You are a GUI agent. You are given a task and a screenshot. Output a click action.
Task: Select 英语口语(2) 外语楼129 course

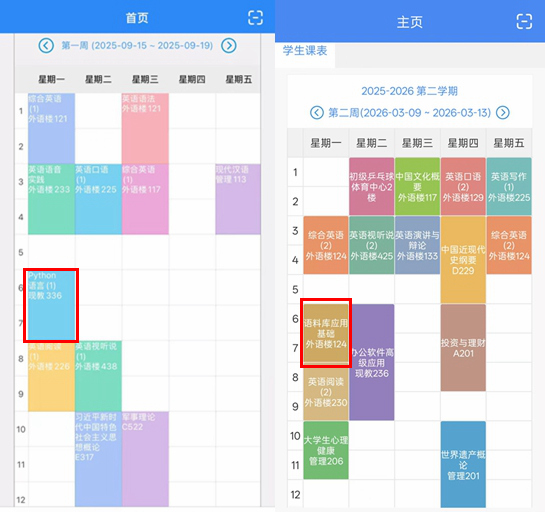coord(463,187)
